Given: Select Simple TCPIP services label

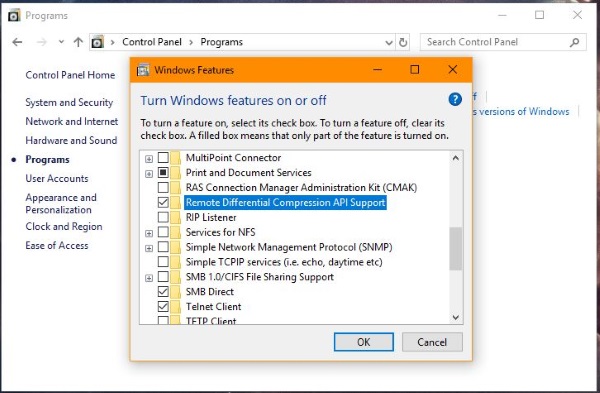Looking at the screenshot, I should [284, 262].
